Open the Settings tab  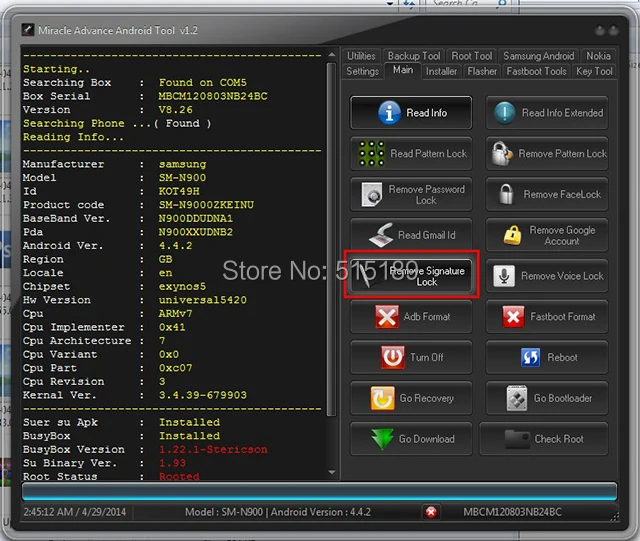tap(362, 71)
